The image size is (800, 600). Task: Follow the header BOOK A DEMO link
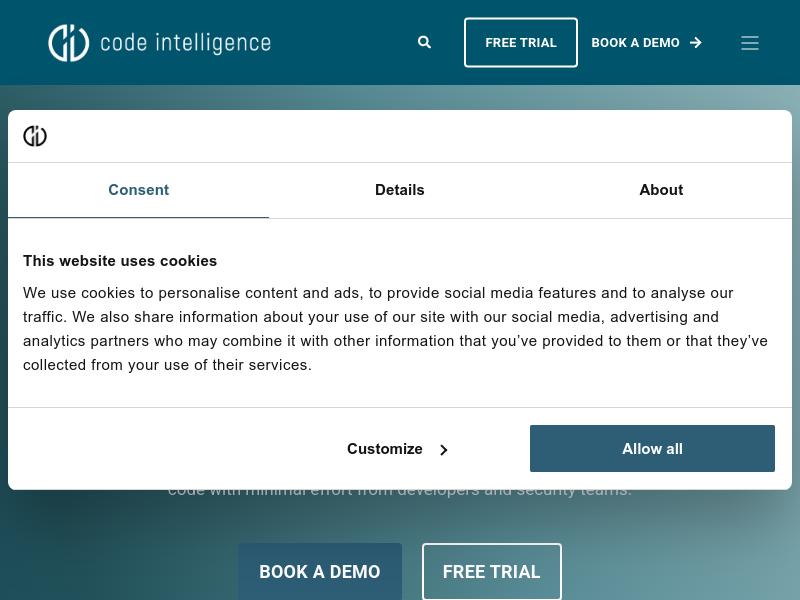[x=646, y=43]
